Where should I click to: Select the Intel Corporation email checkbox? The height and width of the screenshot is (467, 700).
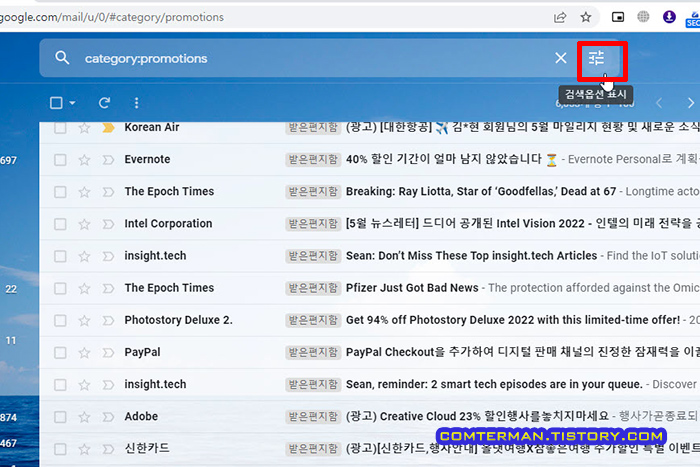click(60, 224)
